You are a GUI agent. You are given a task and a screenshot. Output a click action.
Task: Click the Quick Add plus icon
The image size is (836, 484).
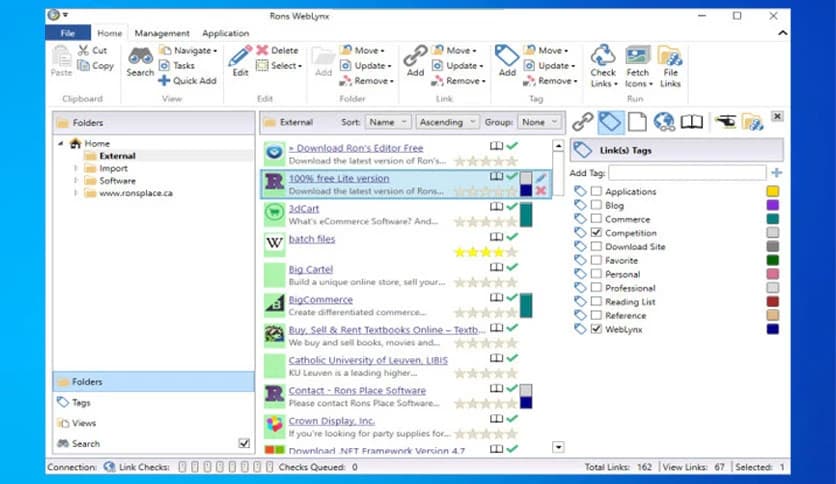(x=164, y=80)
